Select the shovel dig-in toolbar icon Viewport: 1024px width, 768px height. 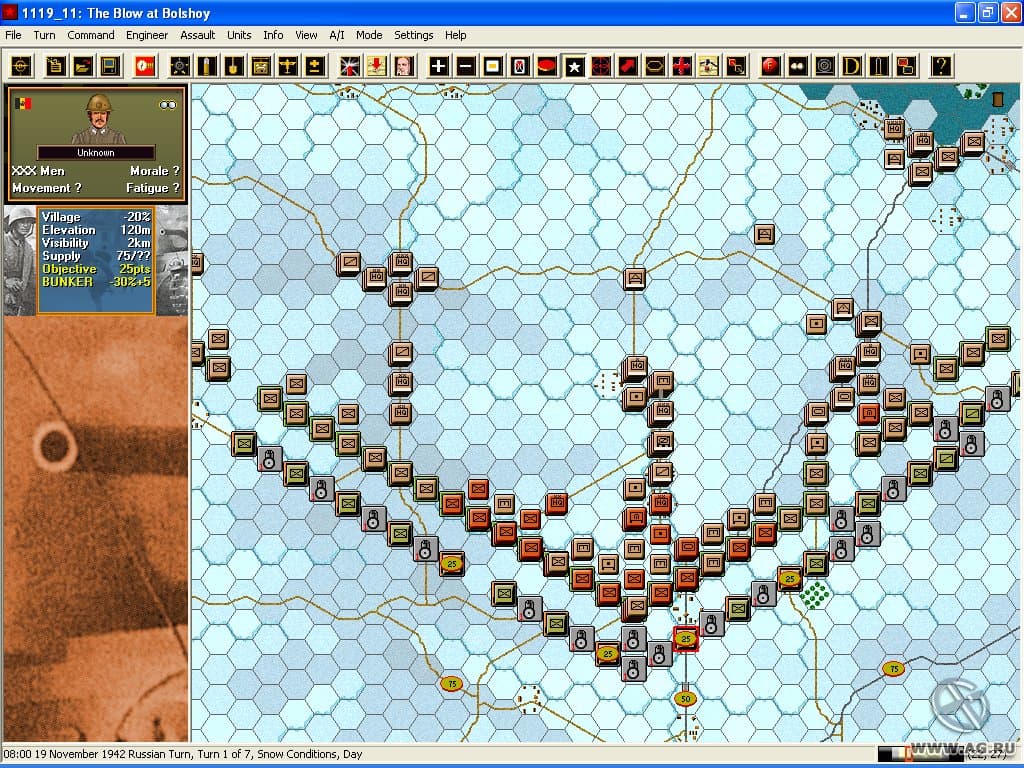[234, 66]
